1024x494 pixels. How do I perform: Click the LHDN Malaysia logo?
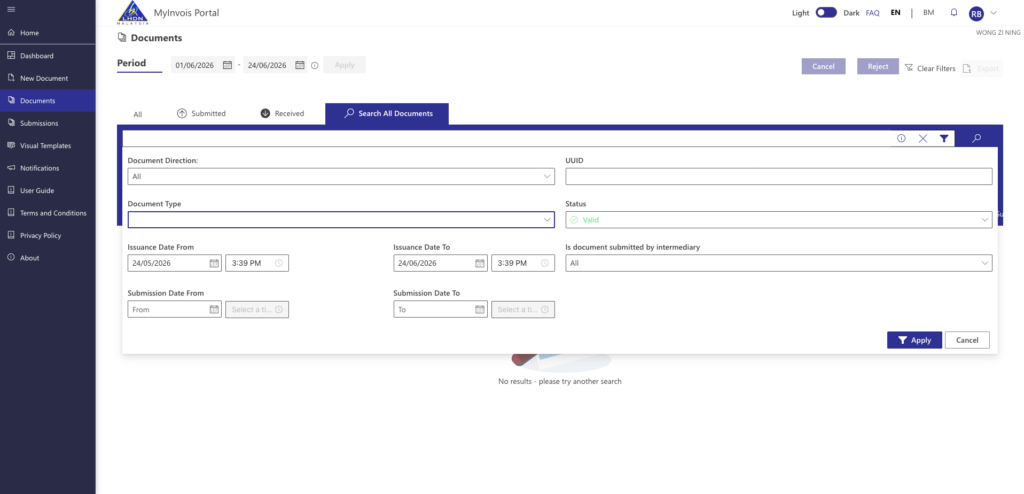coord(133,12)
